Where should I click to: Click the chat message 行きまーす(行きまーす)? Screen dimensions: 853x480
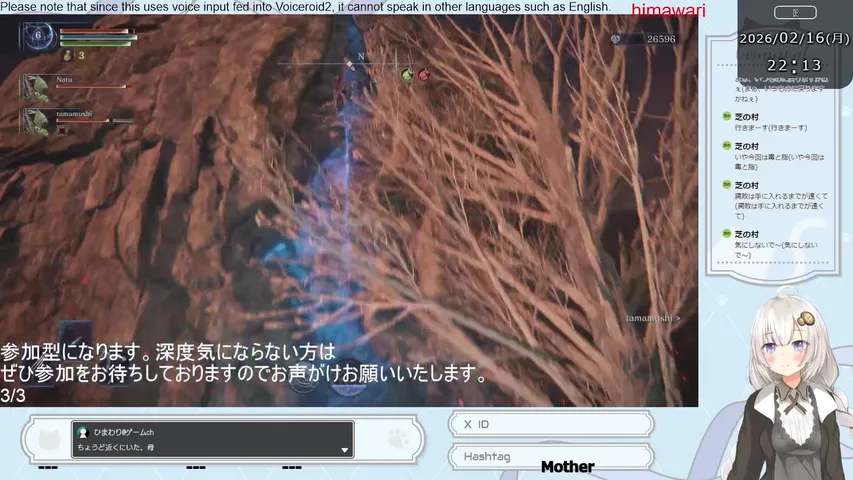(x=771, y=128)
